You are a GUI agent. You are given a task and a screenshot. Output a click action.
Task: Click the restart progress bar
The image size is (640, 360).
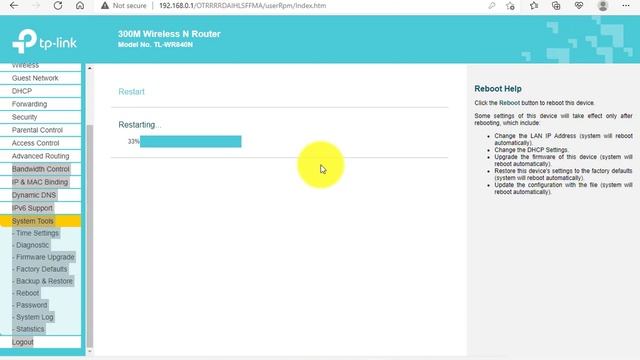point(190,142)
